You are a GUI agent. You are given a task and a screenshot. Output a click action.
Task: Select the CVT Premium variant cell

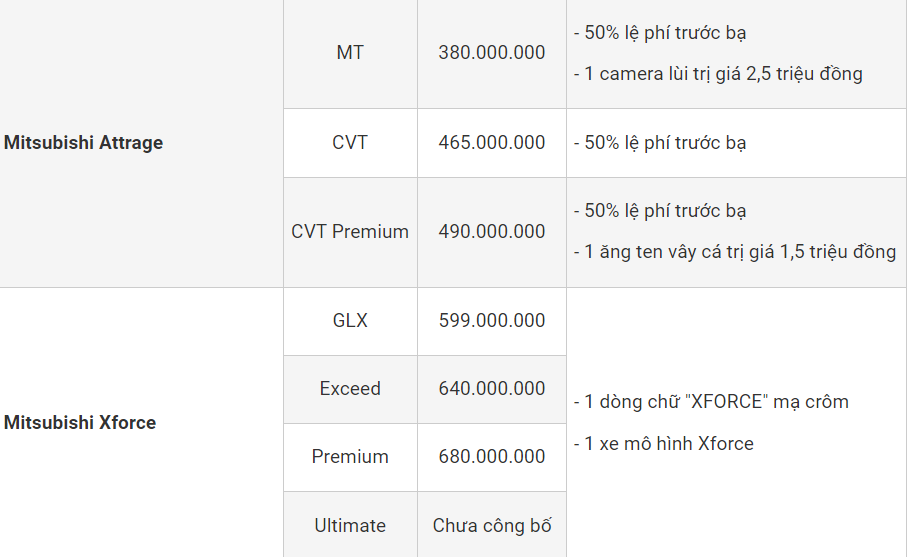[350, 232]
